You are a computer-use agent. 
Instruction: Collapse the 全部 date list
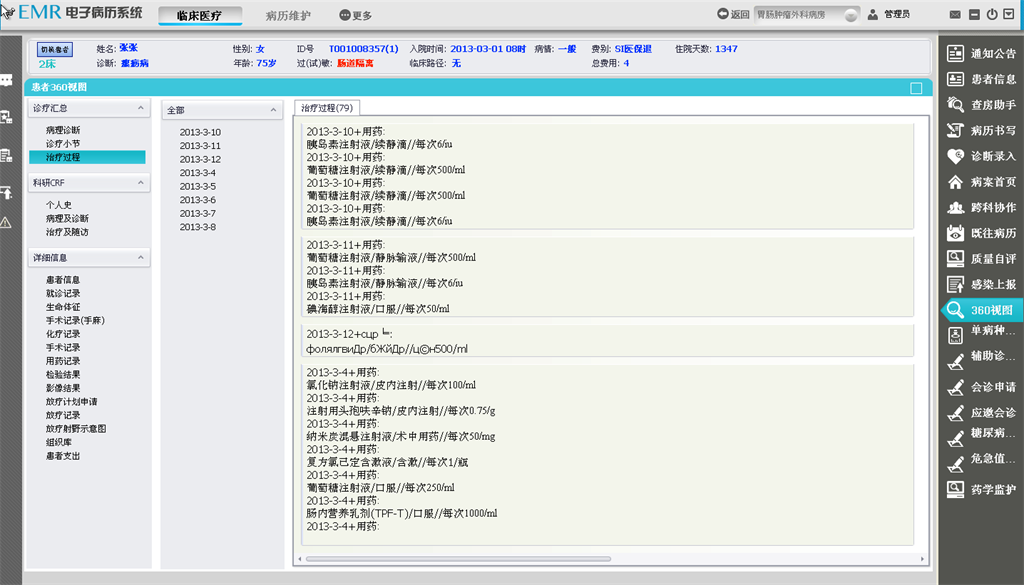click(x=273, y=111)
